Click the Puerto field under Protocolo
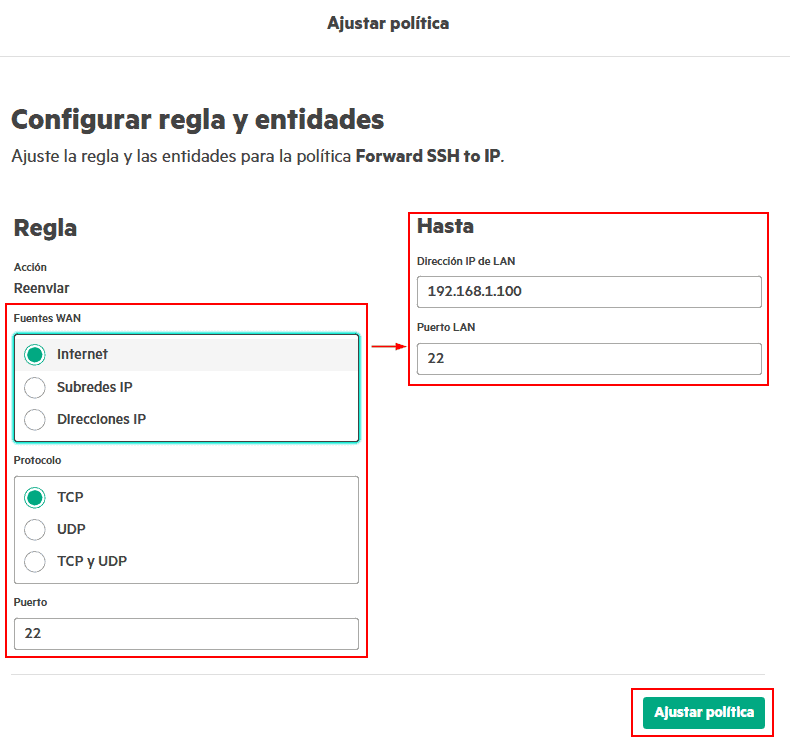This screenshot has width=790, height=749. click(x=186, y=634)
